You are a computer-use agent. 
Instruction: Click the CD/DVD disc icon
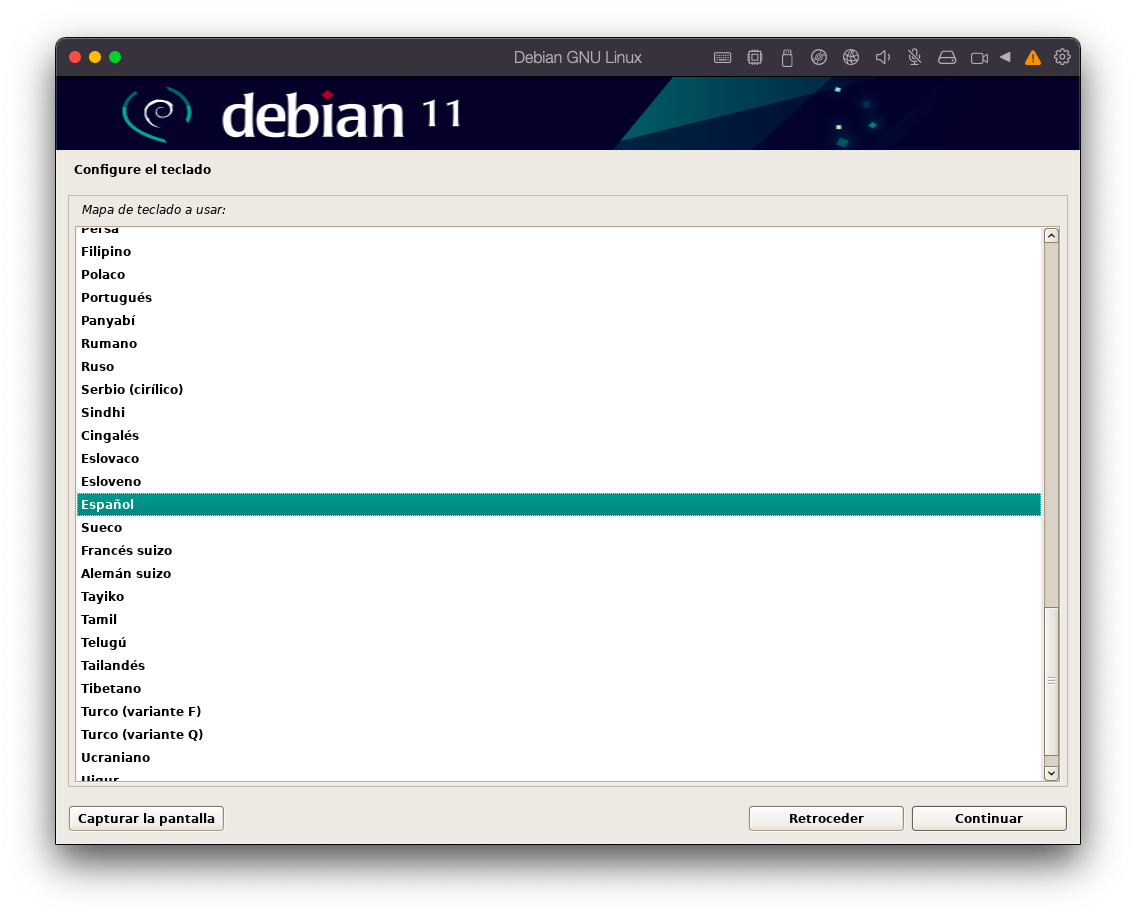click(819, 57)
